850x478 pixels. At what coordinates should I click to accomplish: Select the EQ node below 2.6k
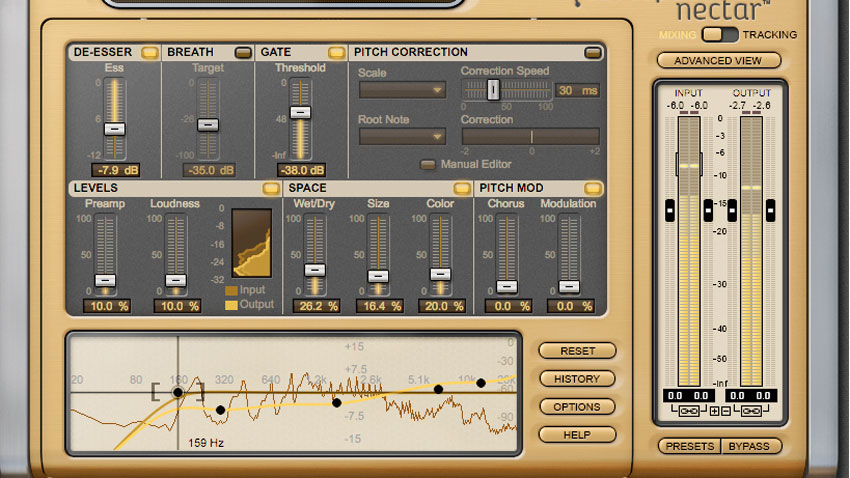337,403
